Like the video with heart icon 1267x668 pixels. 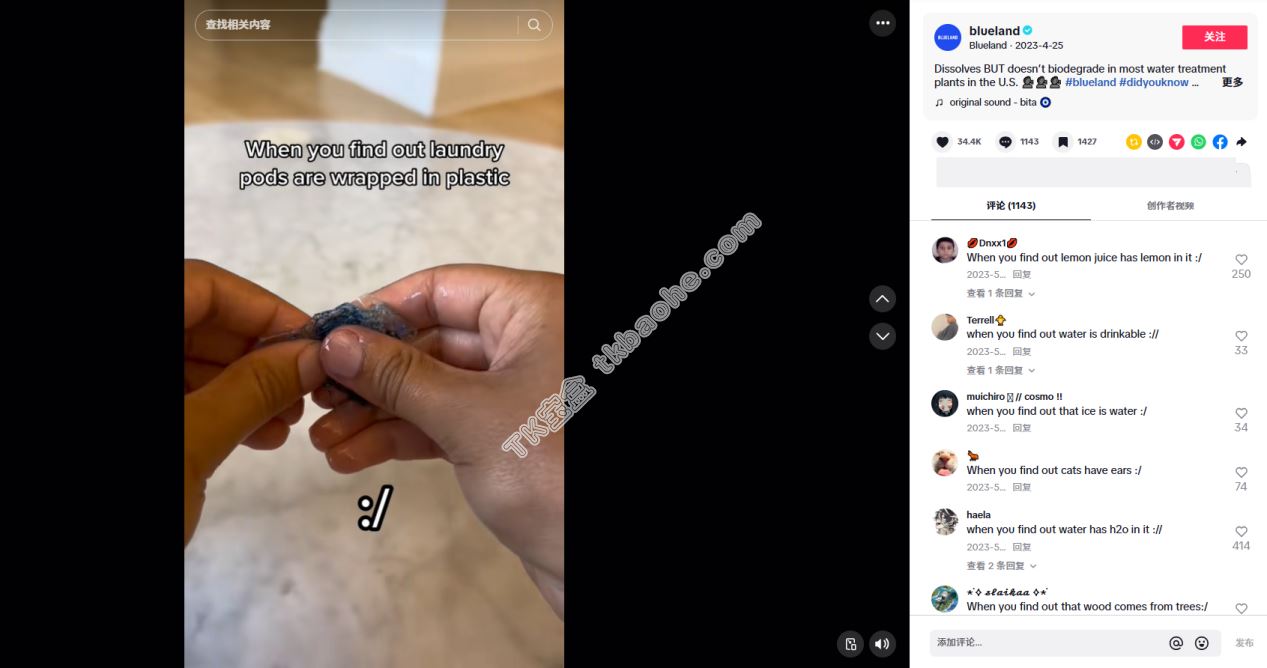(x=942, y=142)
